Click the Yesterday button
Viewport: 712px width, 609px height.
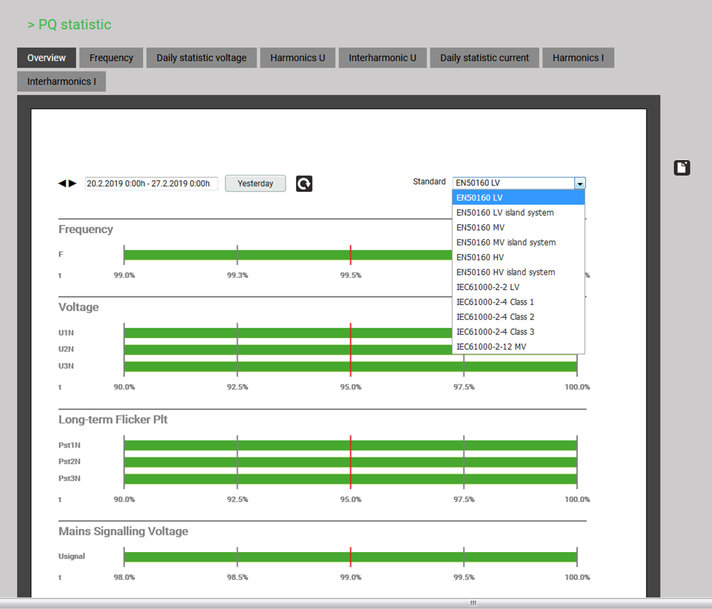255,183
